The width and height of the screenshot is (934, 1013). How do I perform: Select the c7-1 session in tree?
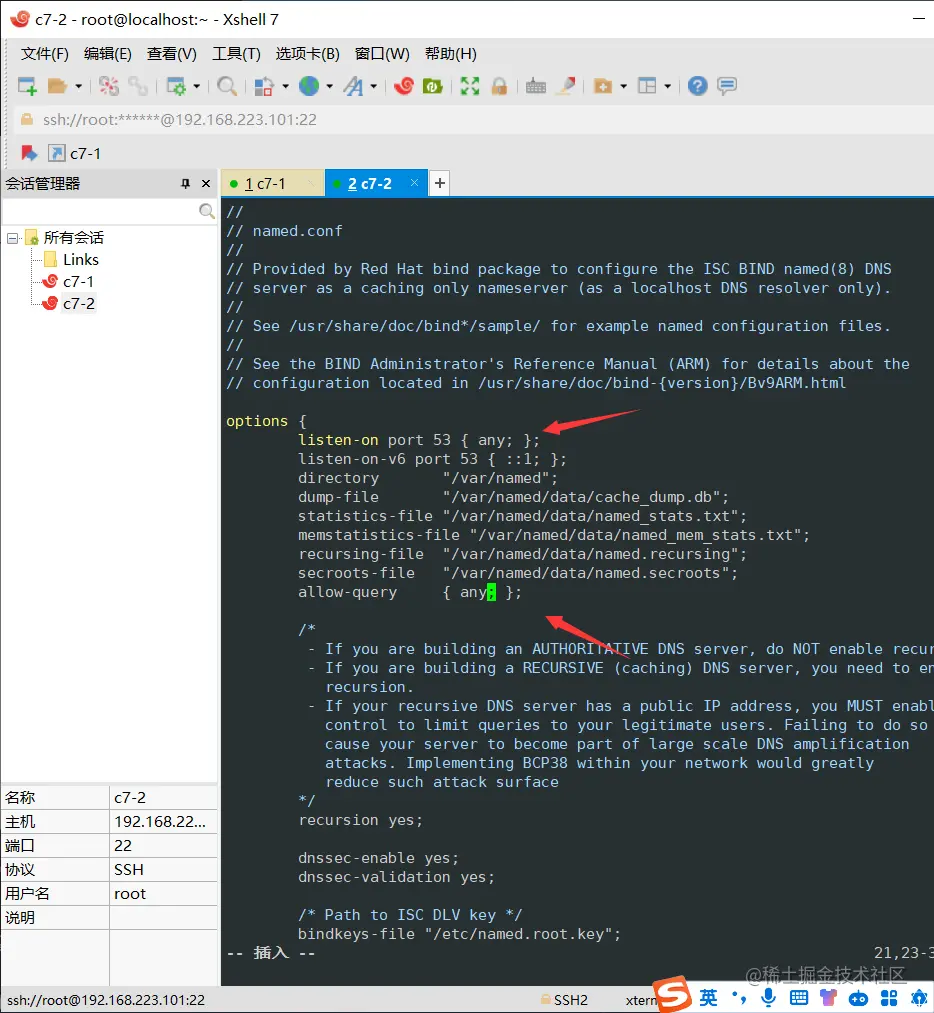(78, 282)
